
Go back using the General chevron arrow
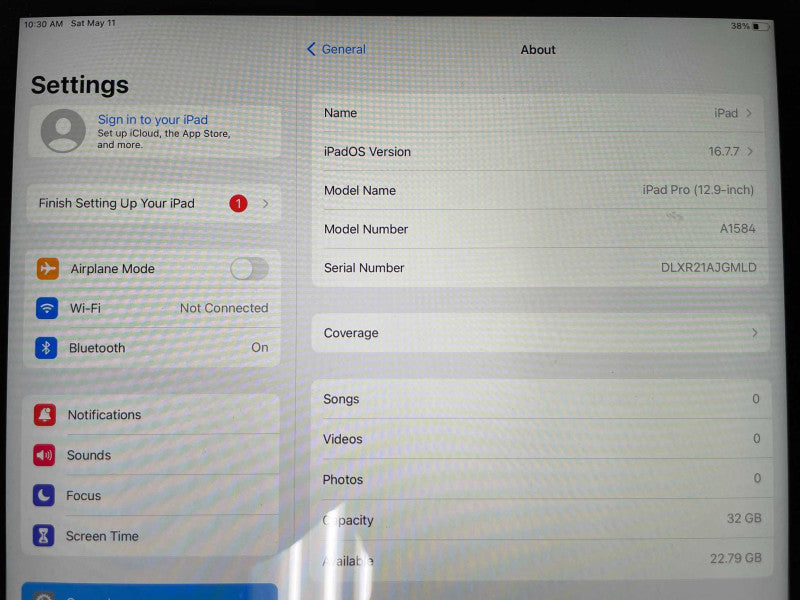tap(311, 49)
